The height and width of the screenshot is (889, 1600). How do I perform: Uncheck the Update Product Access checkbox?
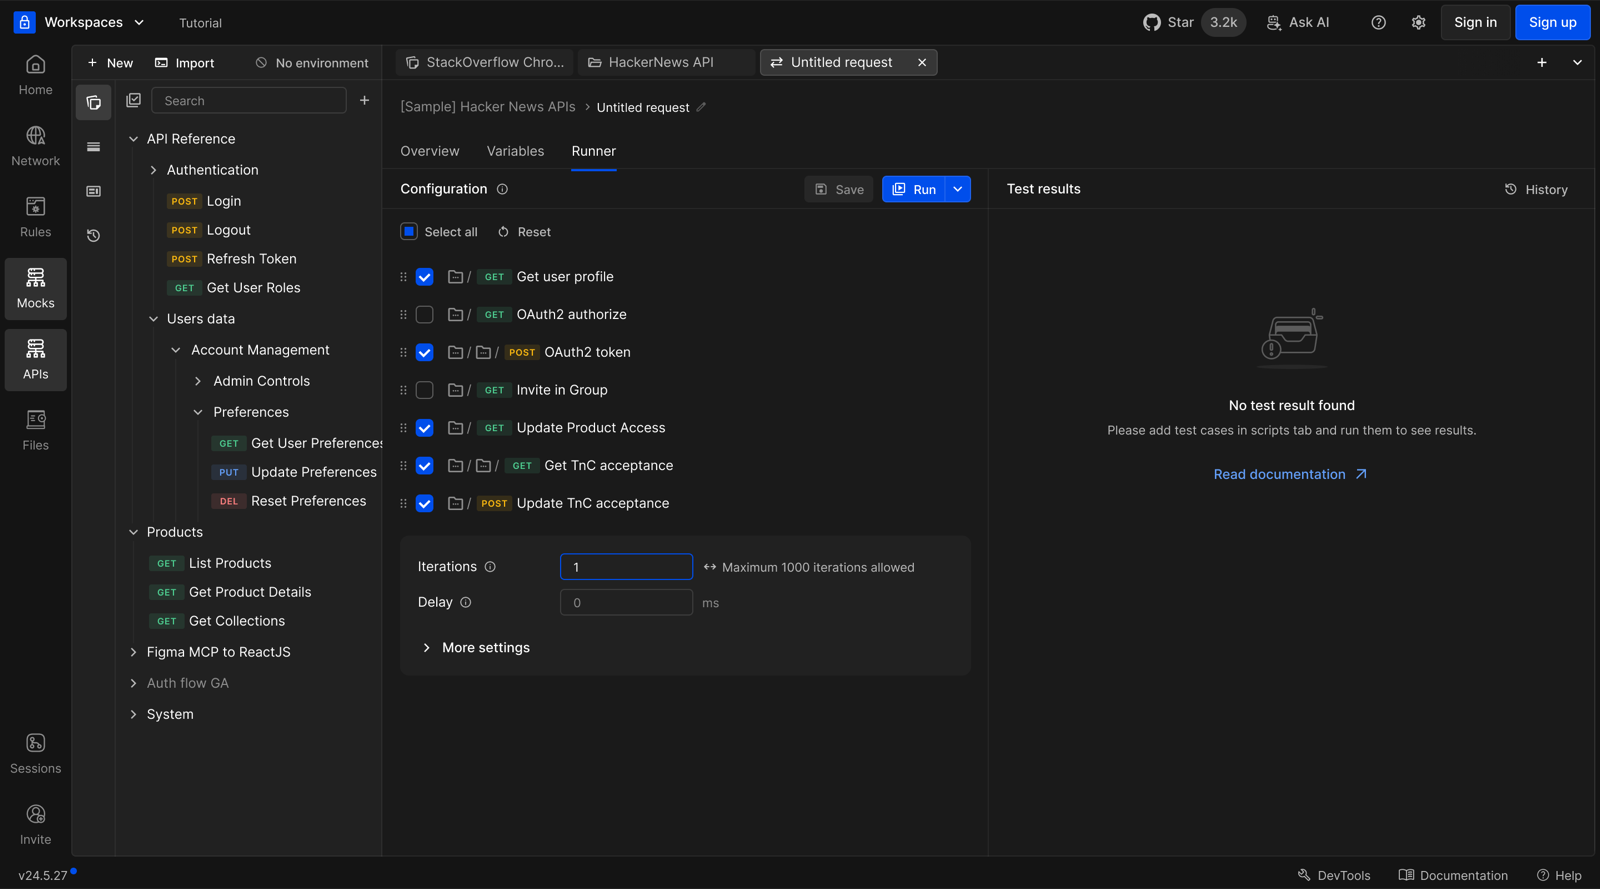click(x=425, y=428)
